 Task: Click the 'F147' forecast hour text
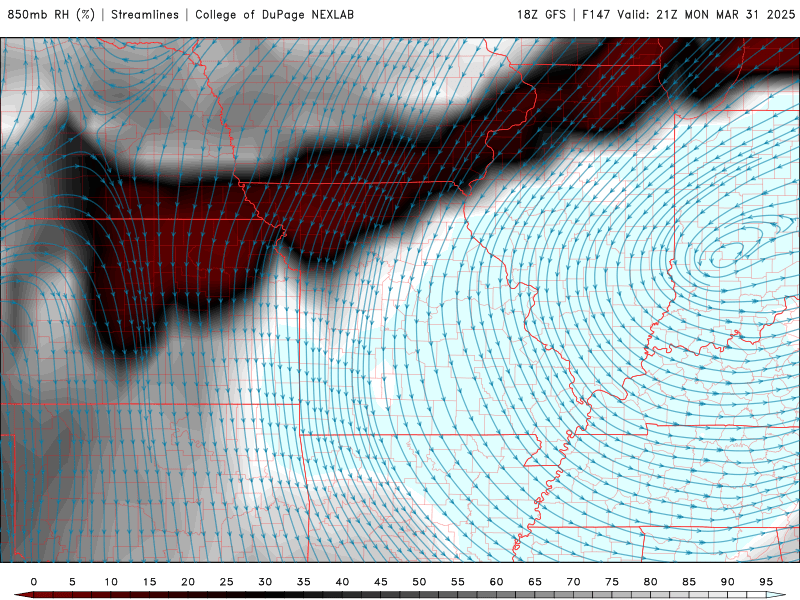tap(596, 15)
